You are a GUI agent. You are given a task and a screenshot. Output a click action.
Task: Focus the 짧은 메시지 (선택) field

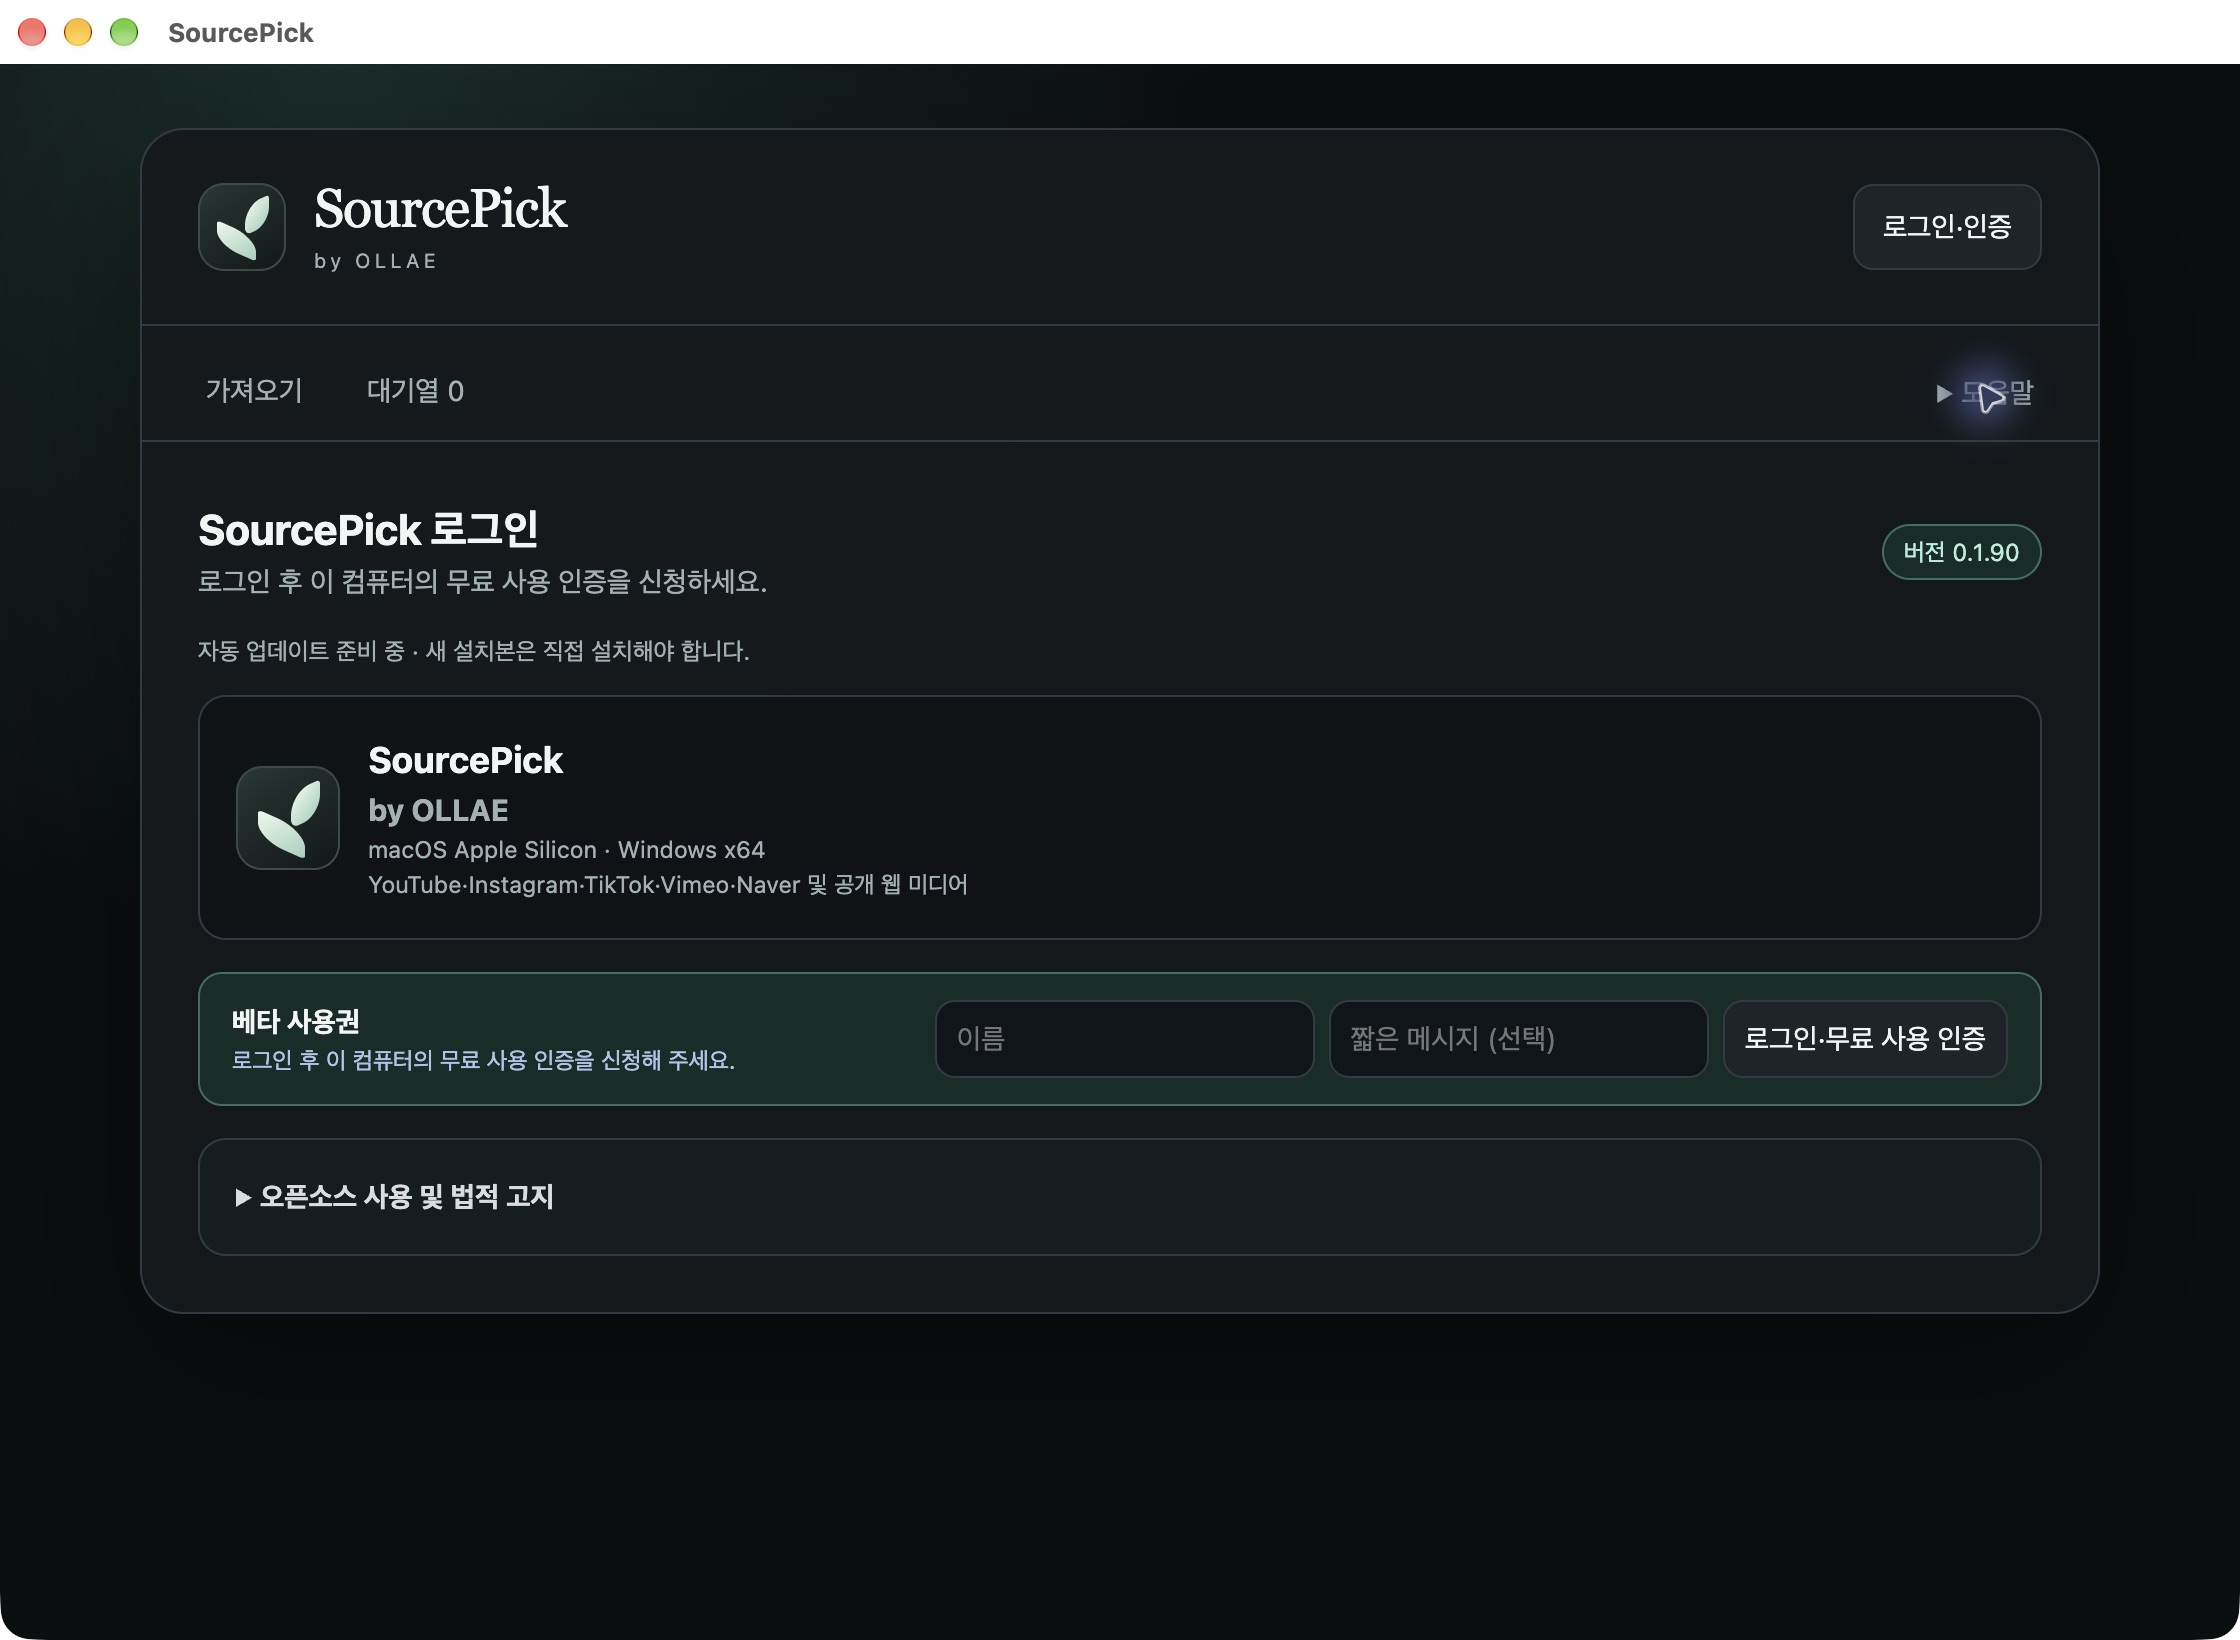coord(1518,1039)
